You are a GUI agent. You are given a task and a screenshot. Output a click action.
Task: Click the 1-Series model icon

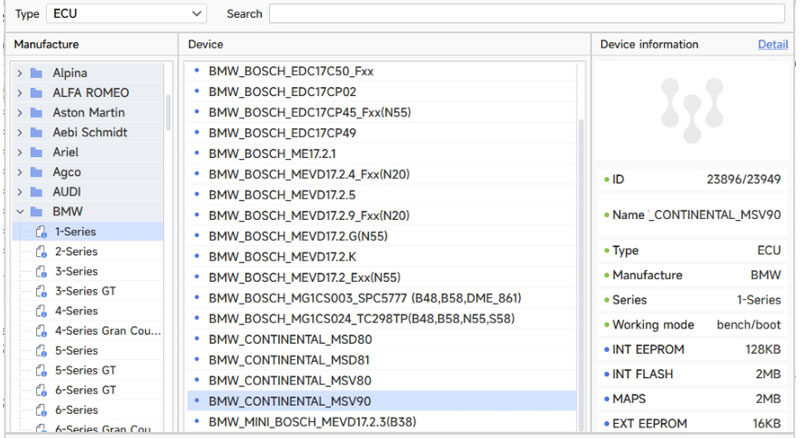pos(41,232)
